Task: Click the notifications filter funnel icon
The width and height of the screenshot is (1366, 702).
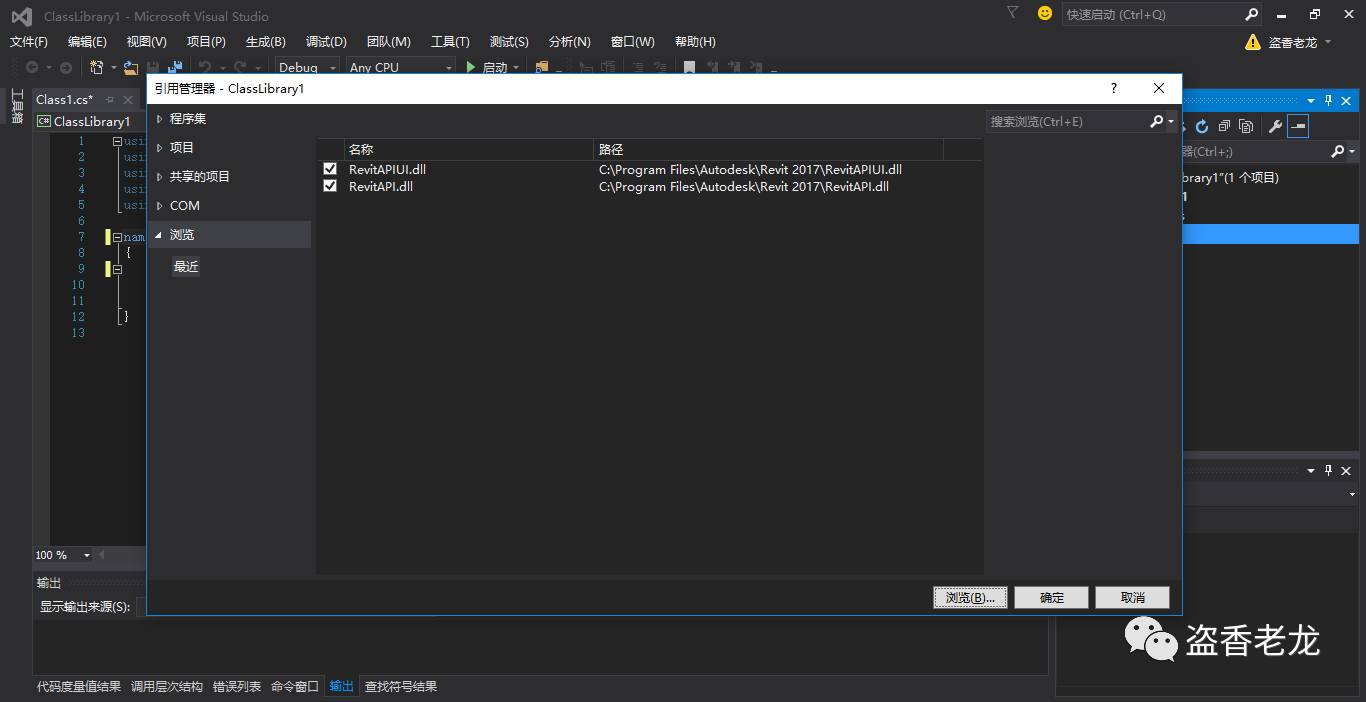Action: tap(1012, 13)
